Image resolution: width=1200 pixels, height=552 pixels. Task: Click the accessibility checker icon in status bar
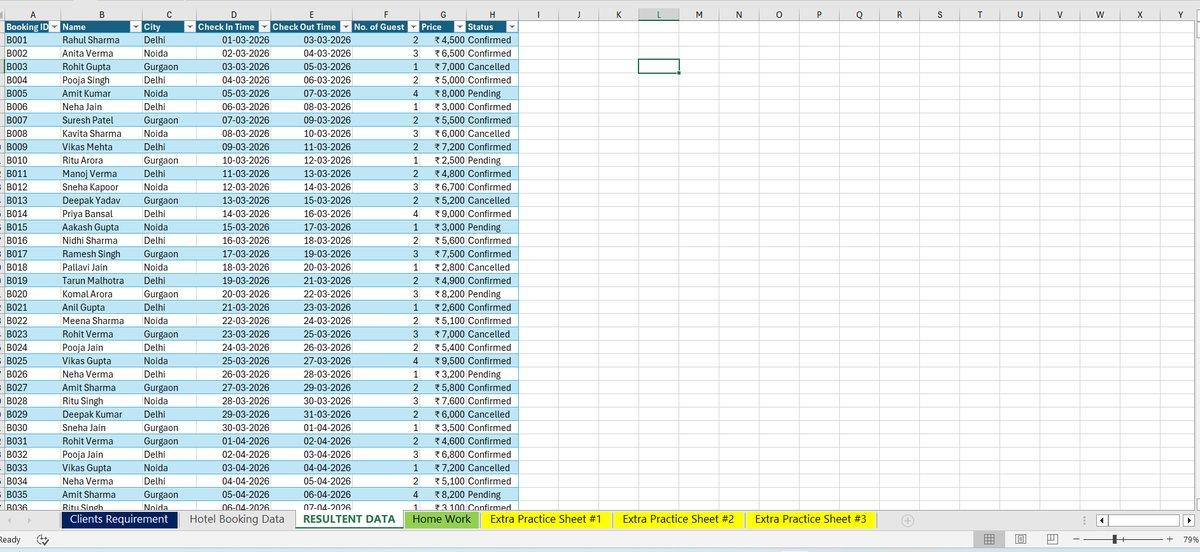click(42, 539)
